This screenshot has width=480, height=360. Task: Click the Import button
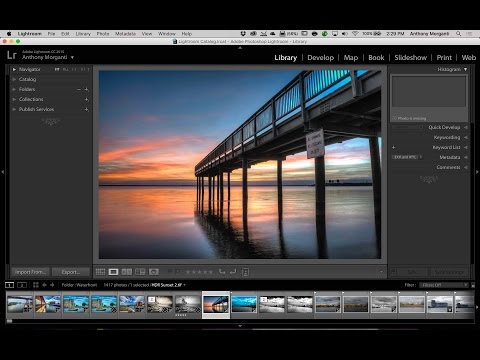30,272
